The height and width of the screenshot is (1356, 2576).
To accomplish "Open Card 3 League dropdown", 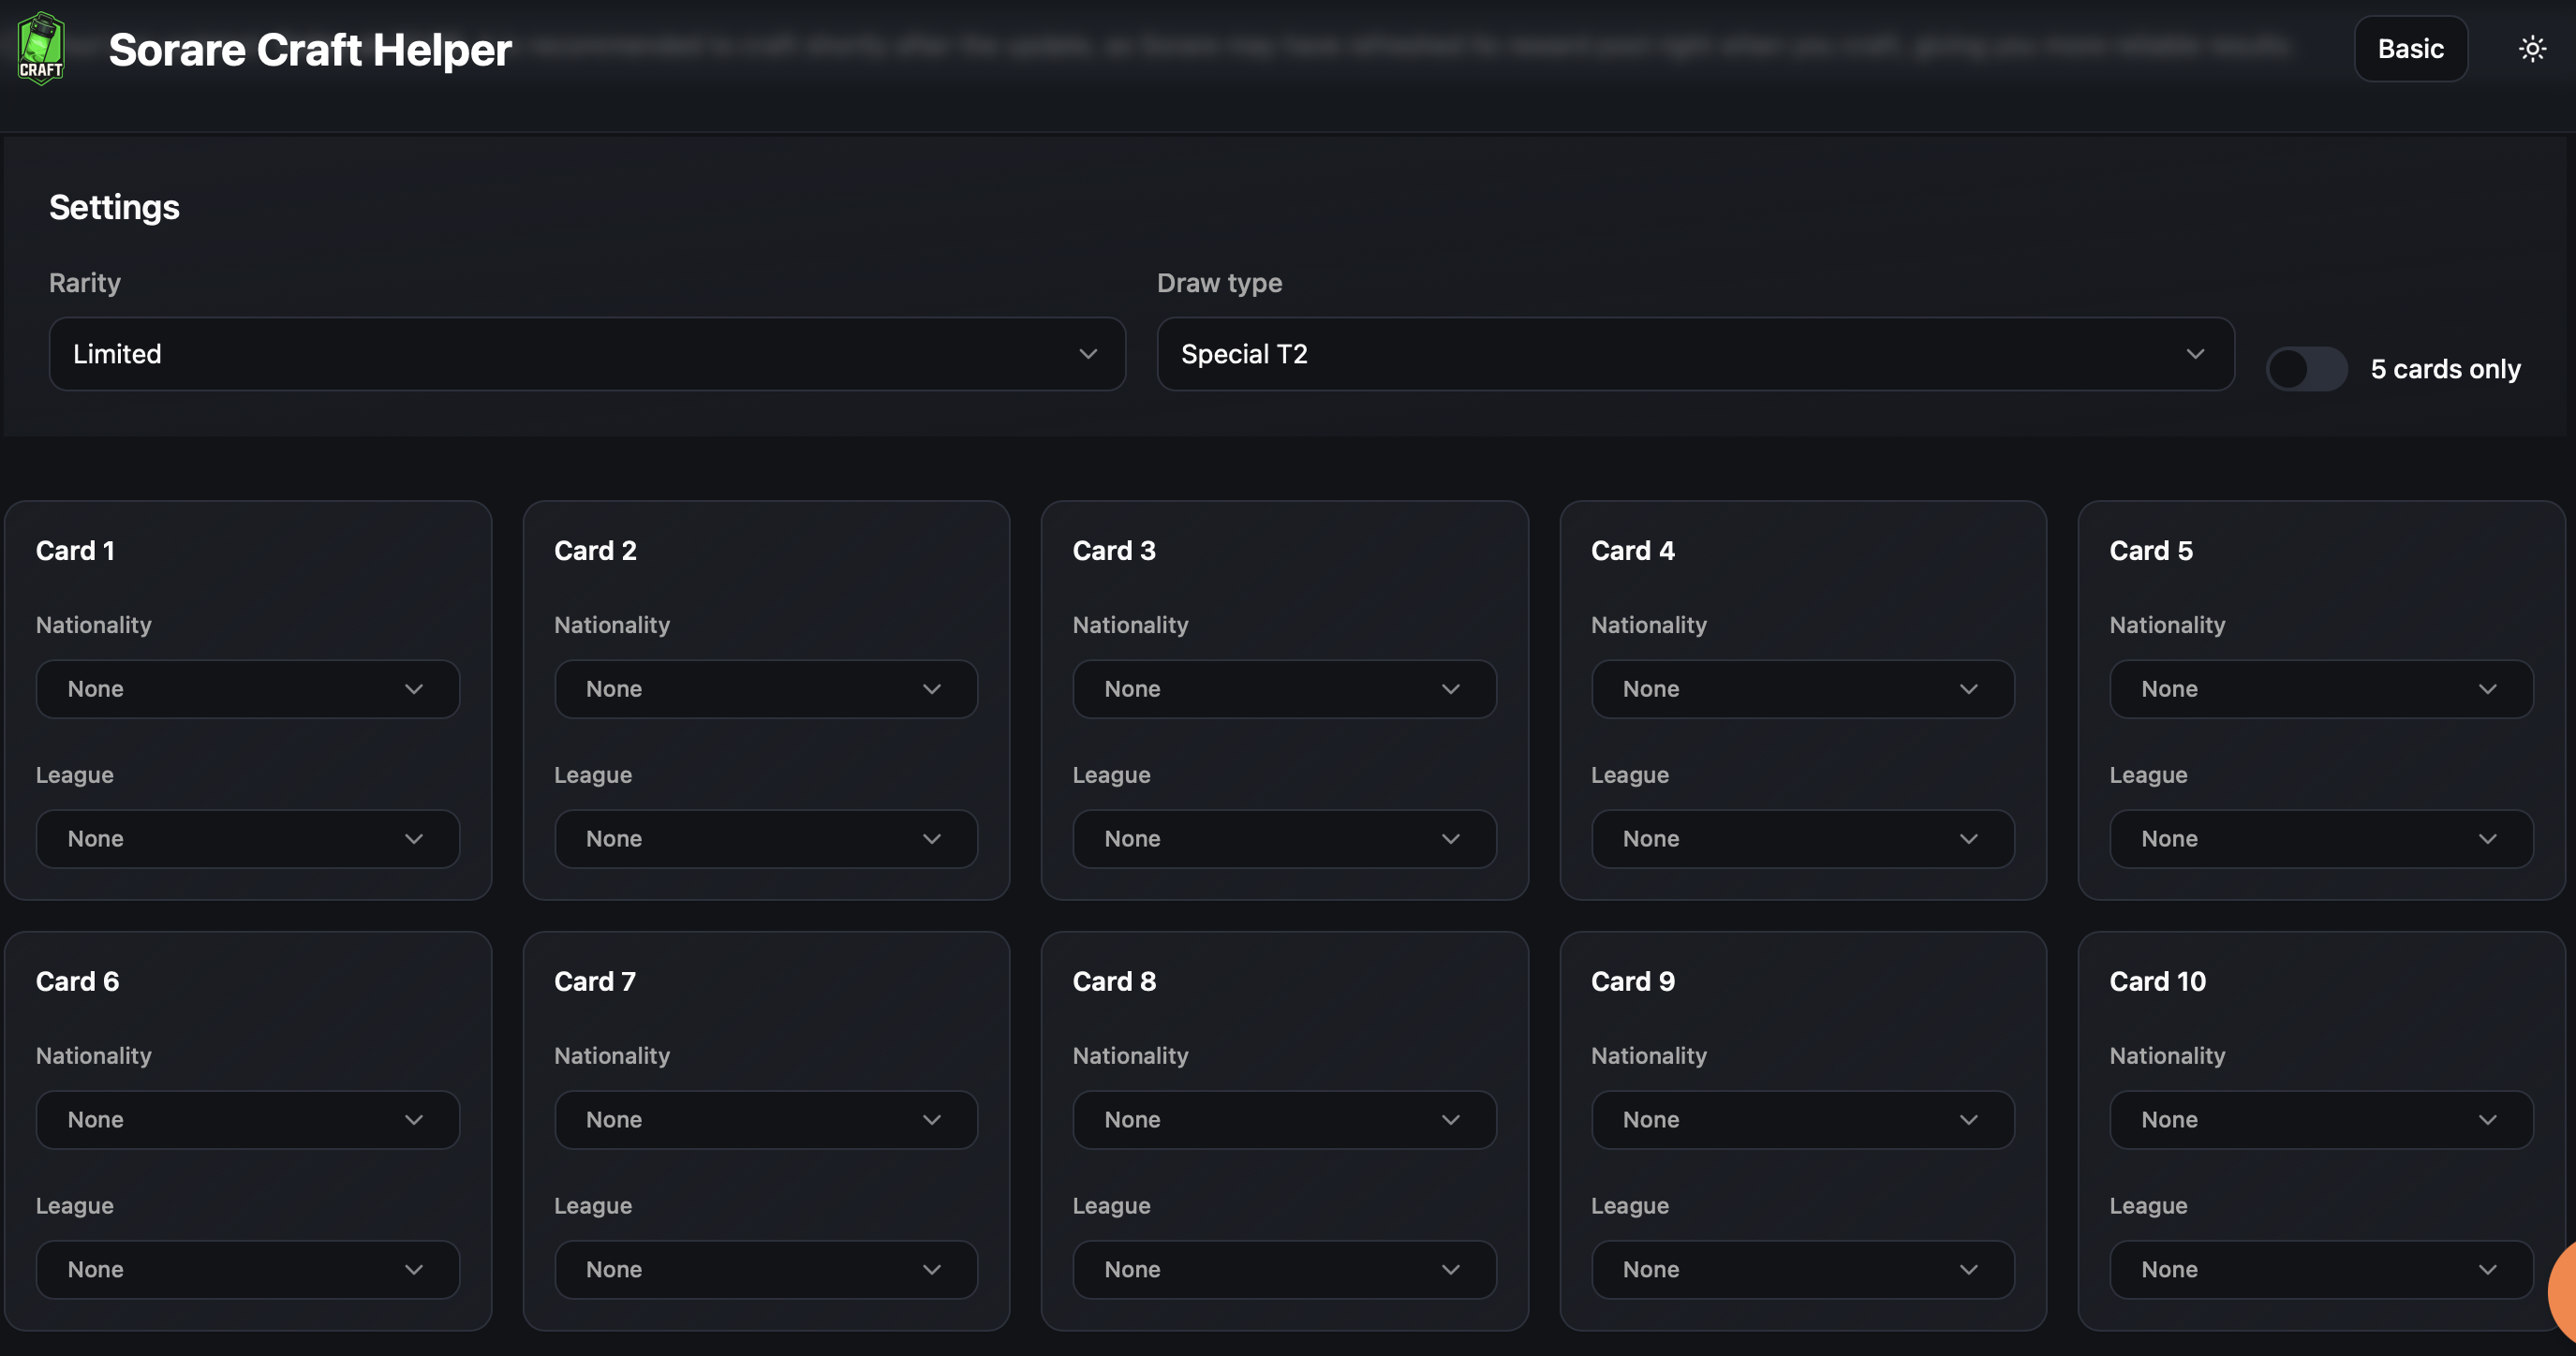I will pyautogui.click(x=1284, y=839).
